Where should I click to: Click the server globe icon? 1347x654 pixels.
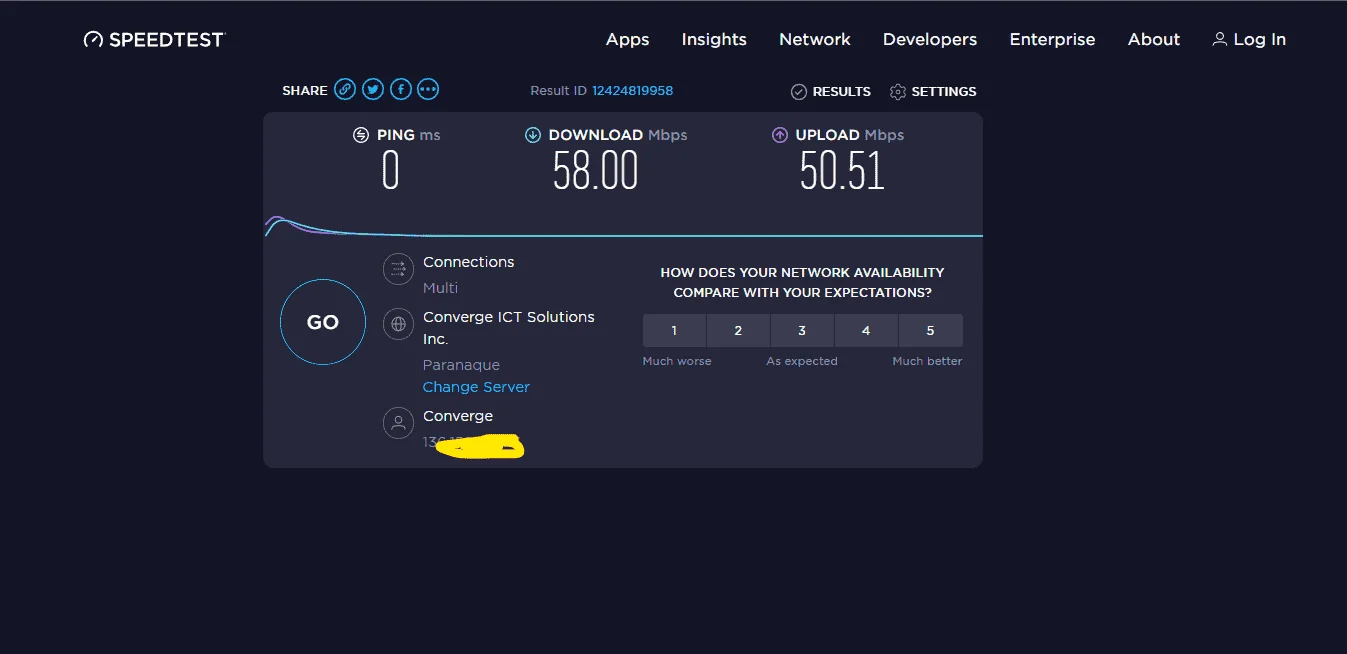click(x=398, y=323)
